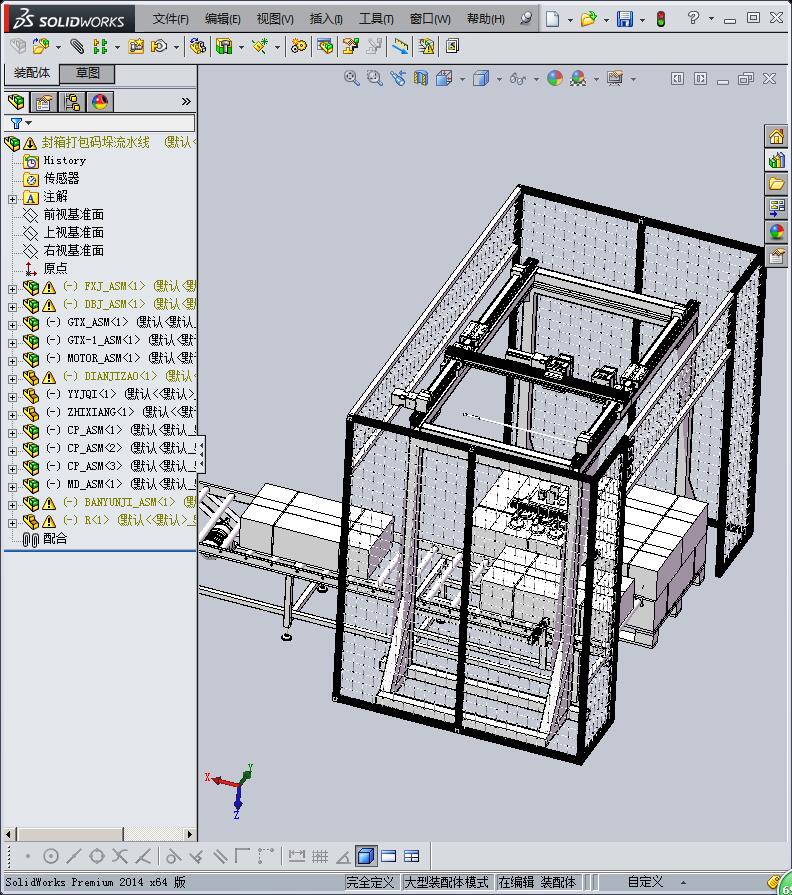The image size is (792, 895).
Task: Expand the FXJ_ASM<1> tree node
Action: [x=12, y=289]
